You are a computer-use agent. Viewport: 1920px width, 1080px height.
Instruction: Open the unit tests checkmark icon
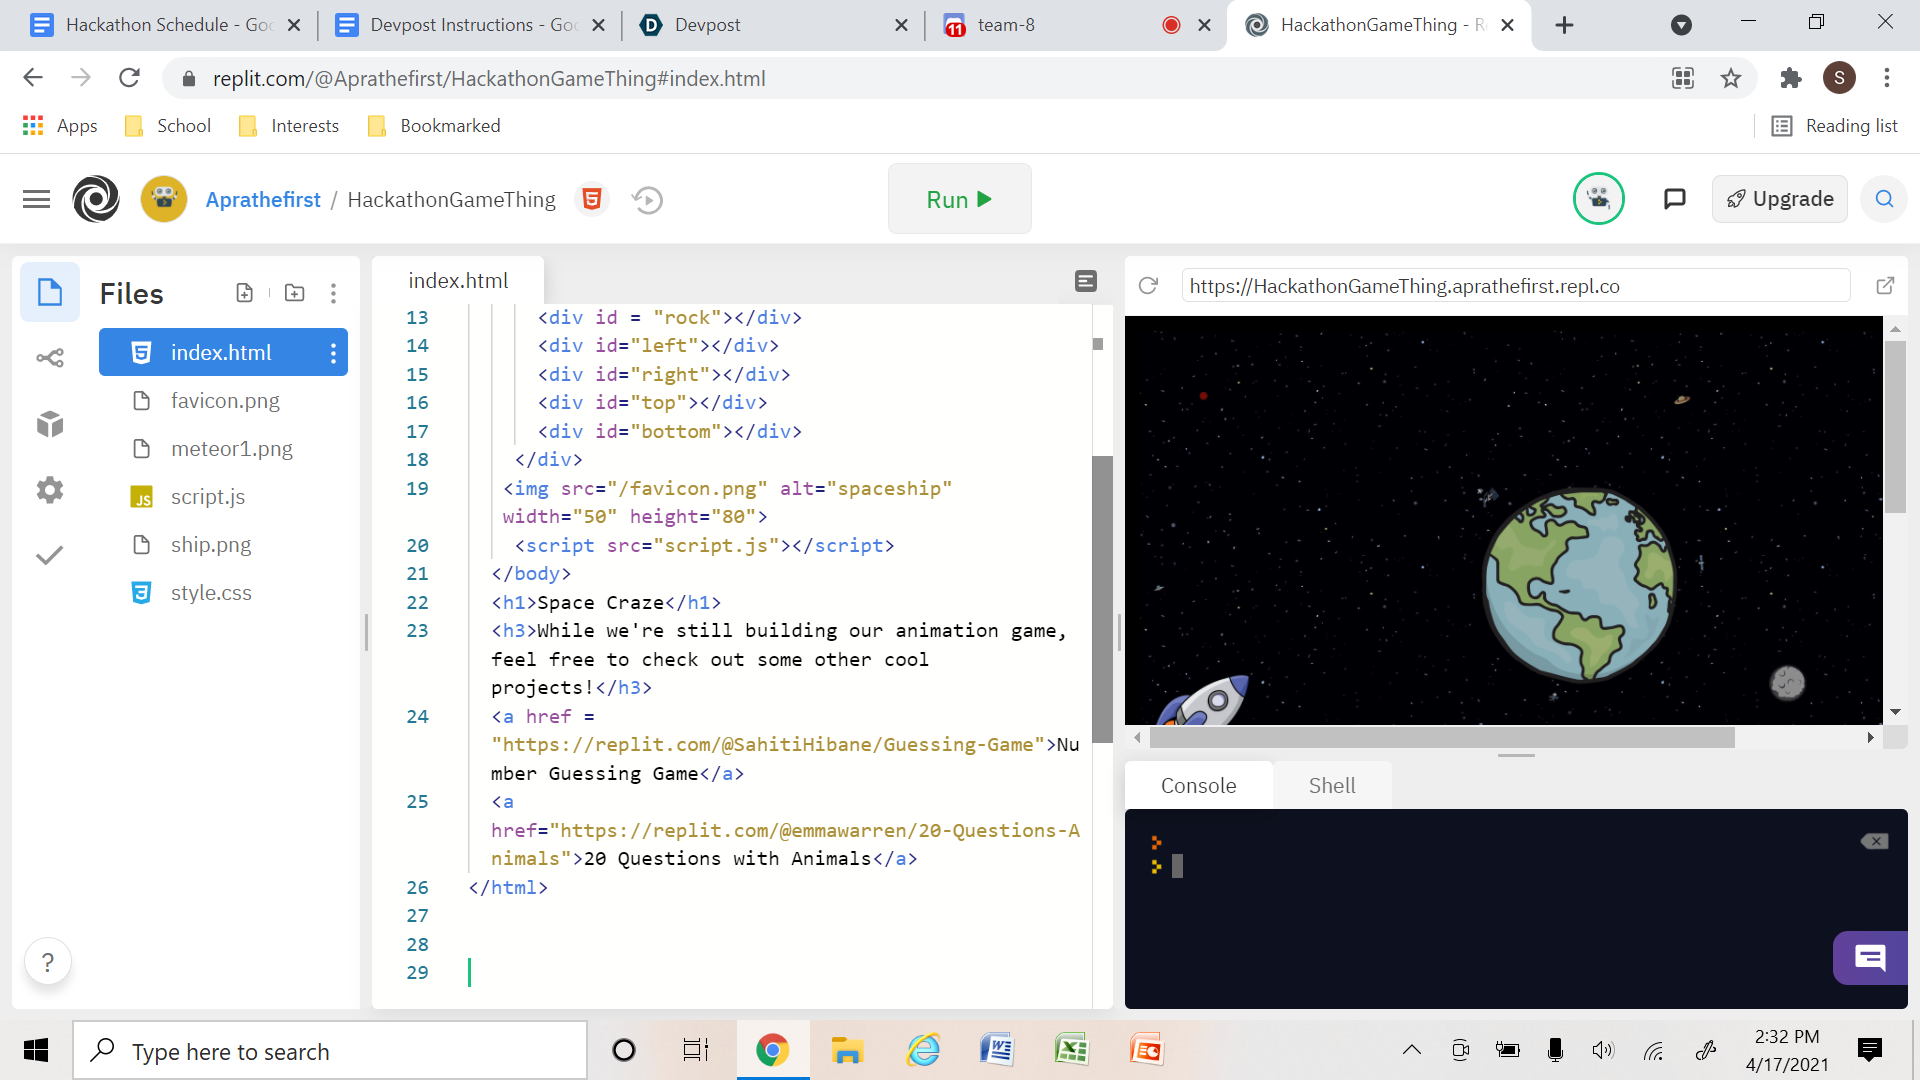coord(50,555)
